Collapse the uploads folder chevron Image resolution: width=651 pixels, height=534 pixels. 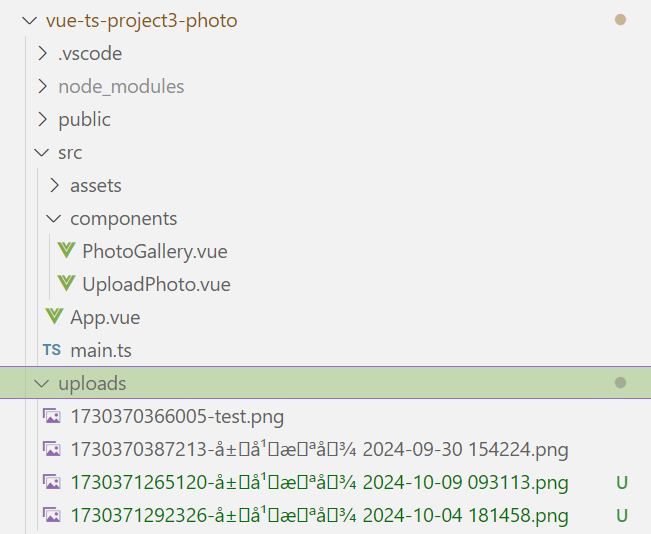(41, 383)
